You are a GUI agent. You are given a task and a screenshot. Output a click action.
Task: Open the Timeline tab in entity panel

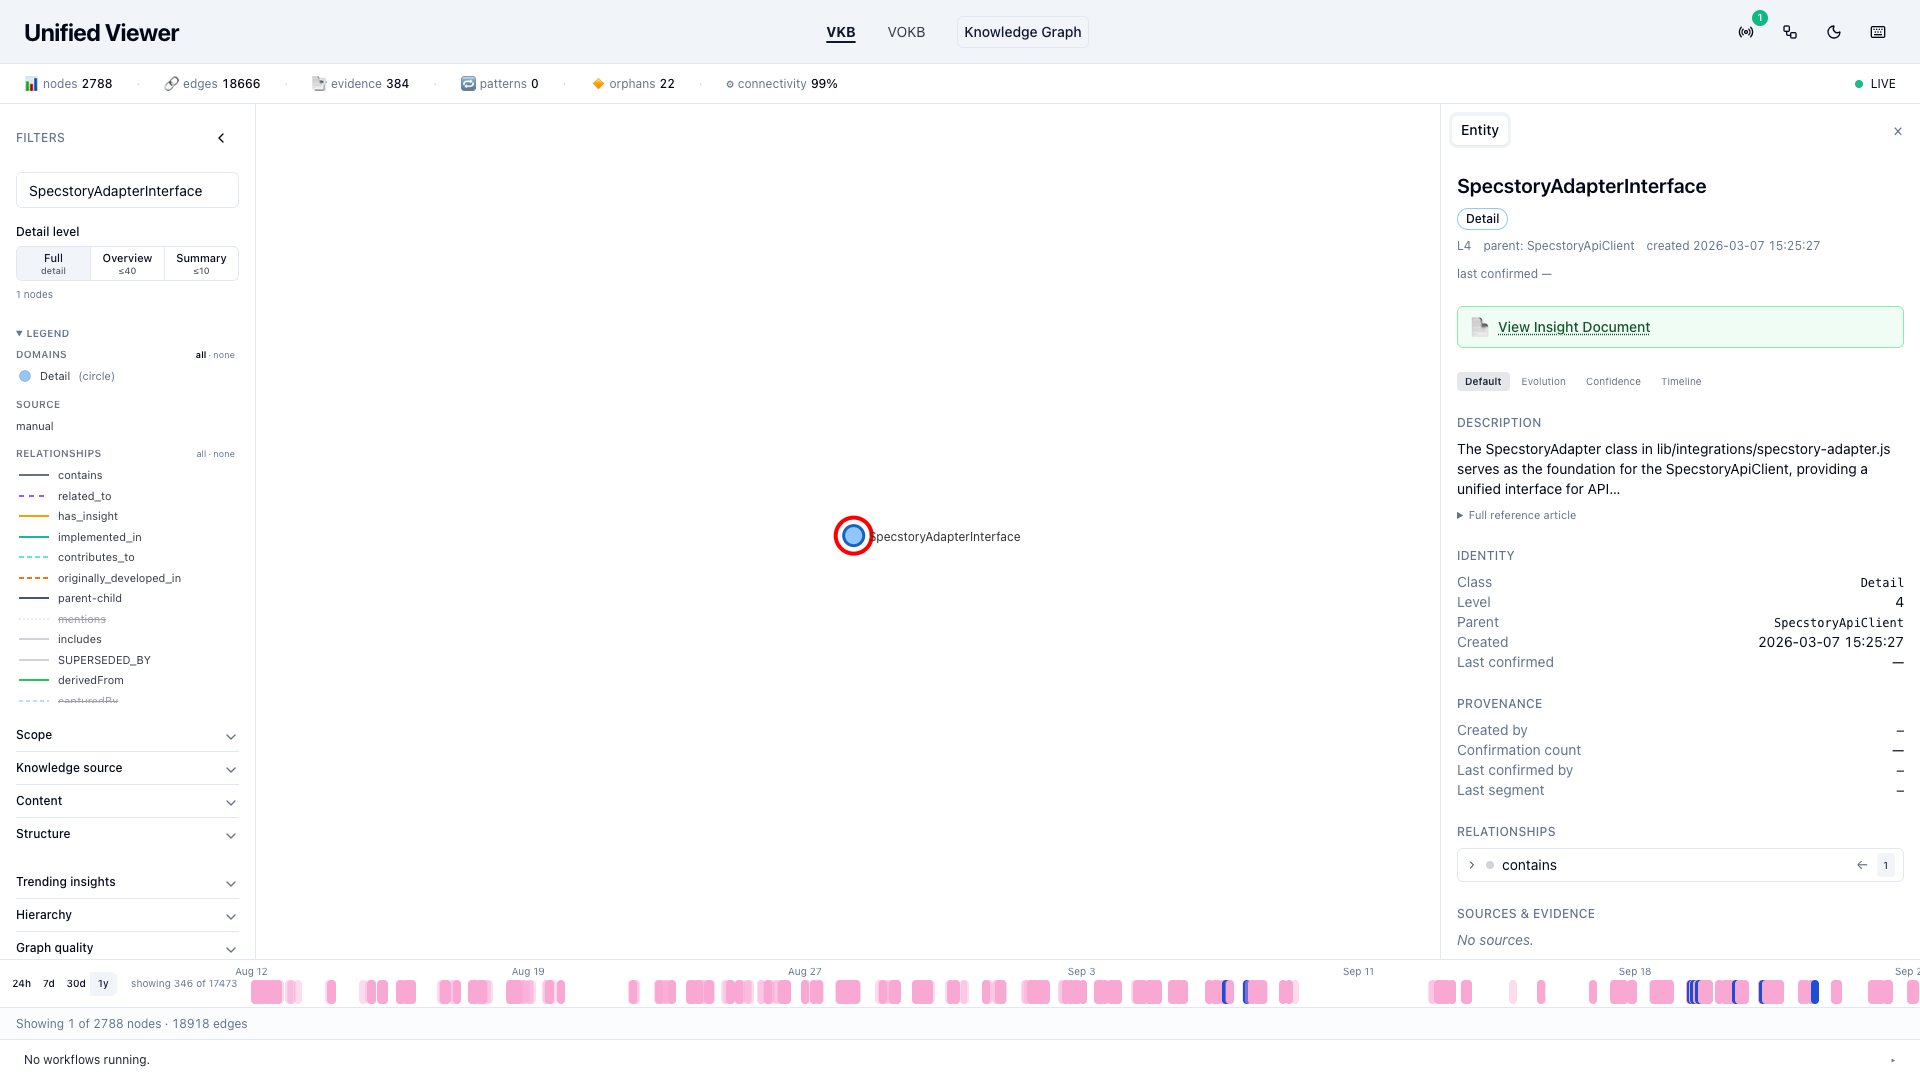click(x=1681, y=381)
